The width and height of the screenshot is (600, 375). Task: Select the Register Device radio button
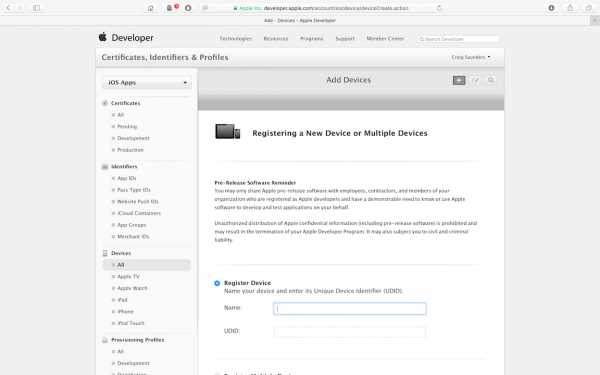(x=217, y=283)
